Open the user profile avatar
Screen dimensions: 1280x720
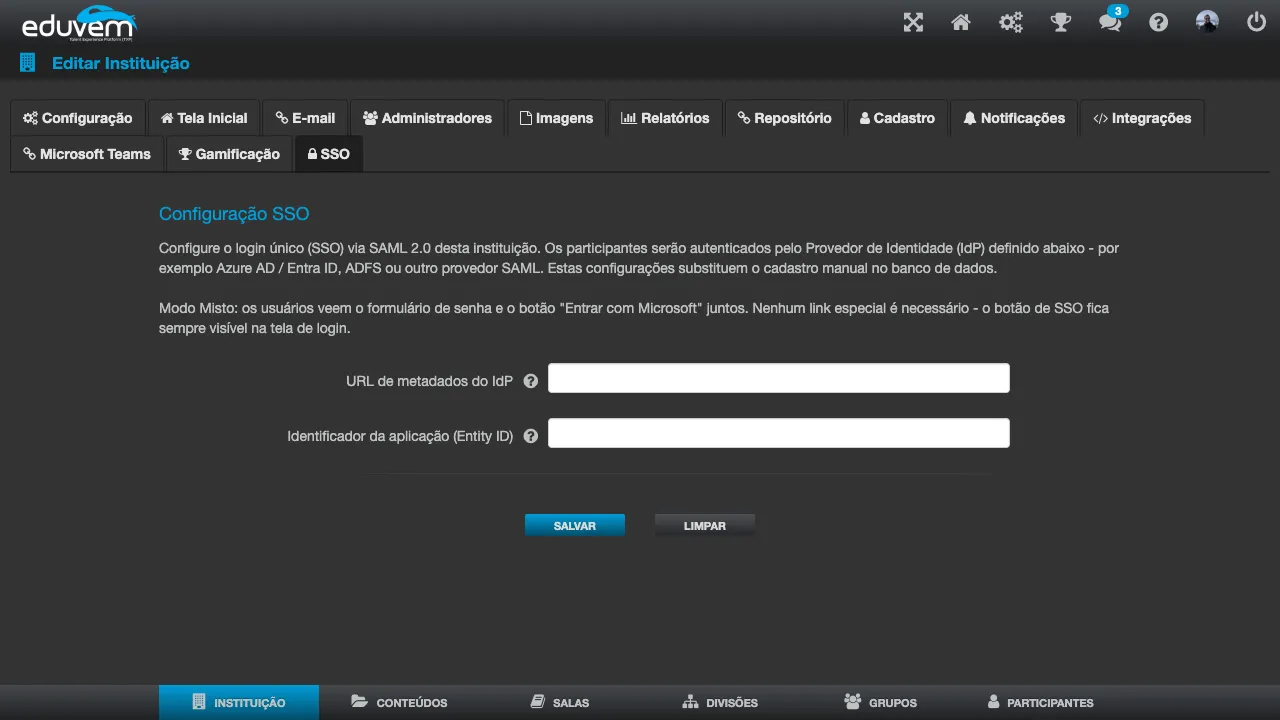coord(1207,22)
